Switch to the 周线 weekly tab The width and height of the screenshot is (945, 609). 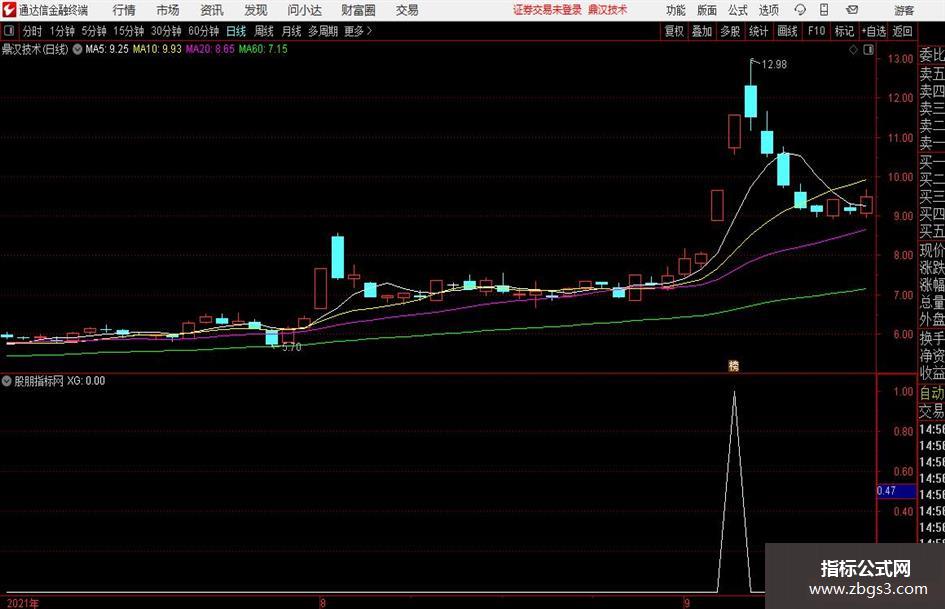coord(264,31)
